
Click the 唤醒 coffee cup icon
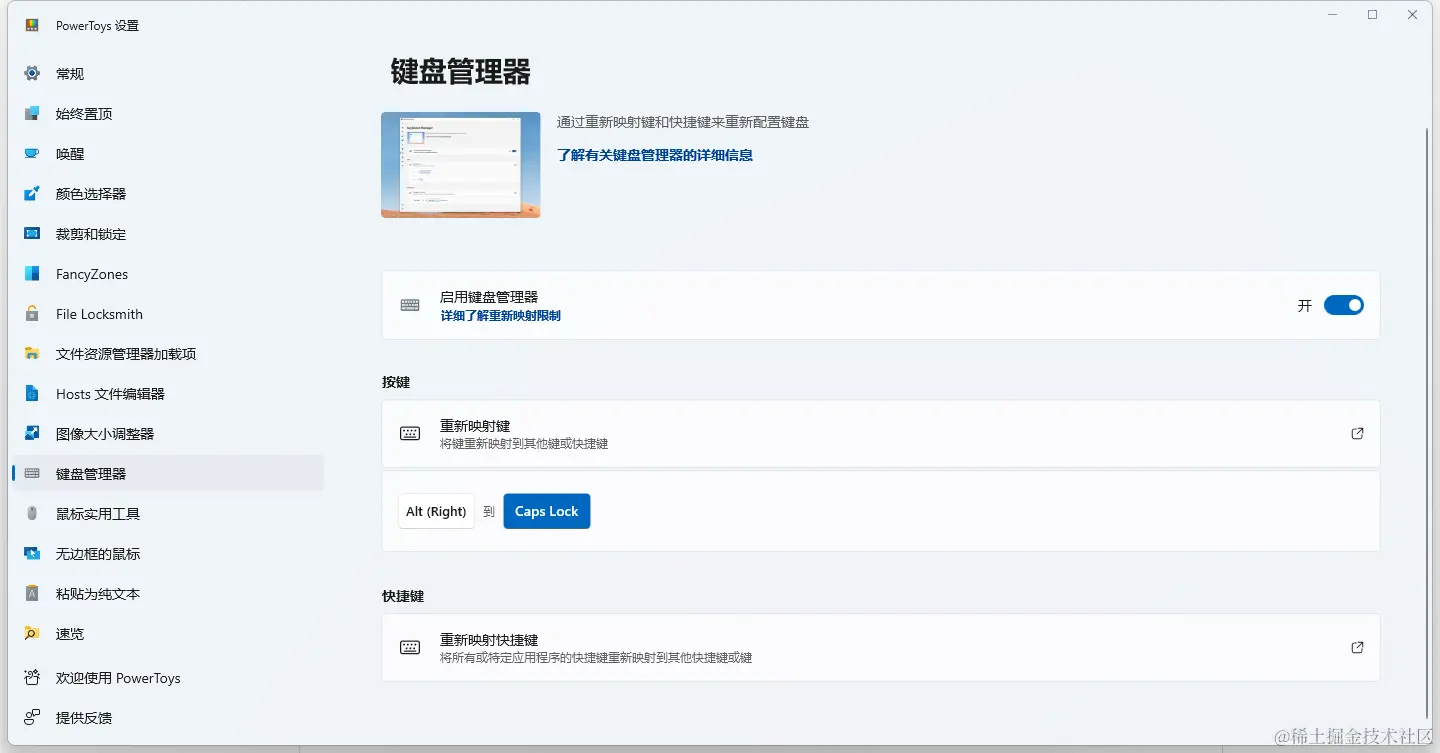(32, 154)
